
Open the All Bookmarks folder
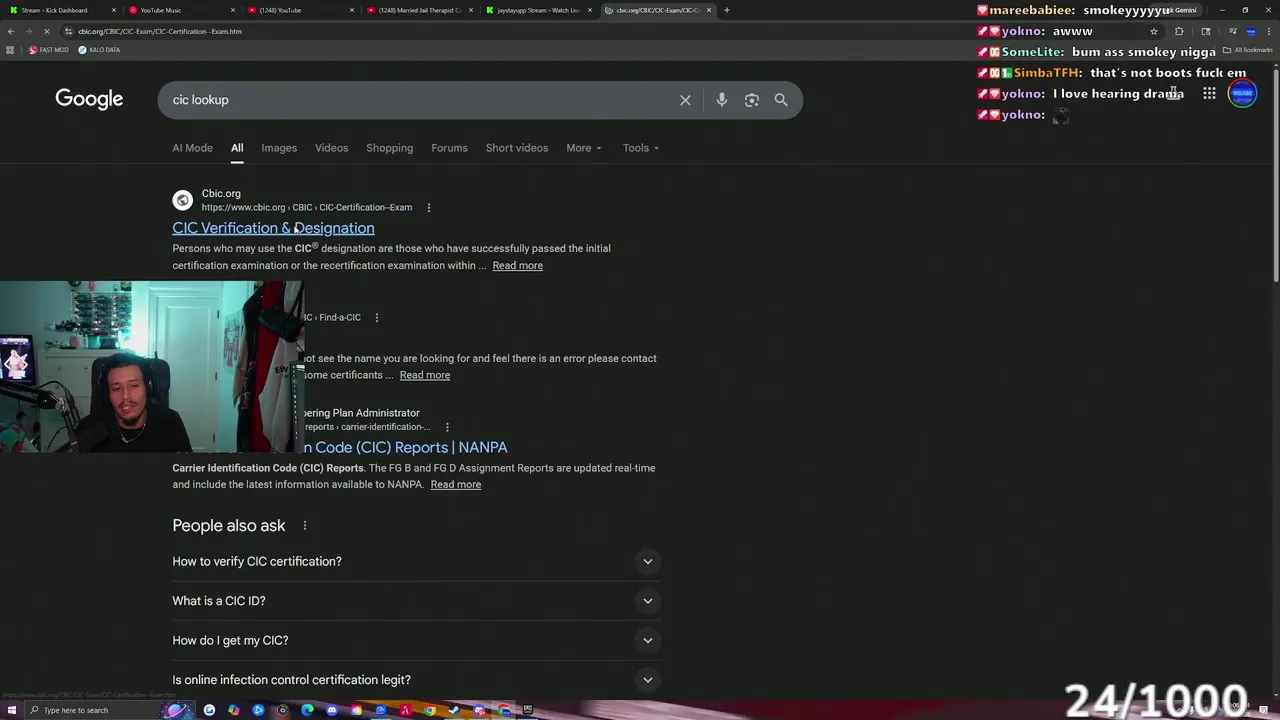point(1248,50)
